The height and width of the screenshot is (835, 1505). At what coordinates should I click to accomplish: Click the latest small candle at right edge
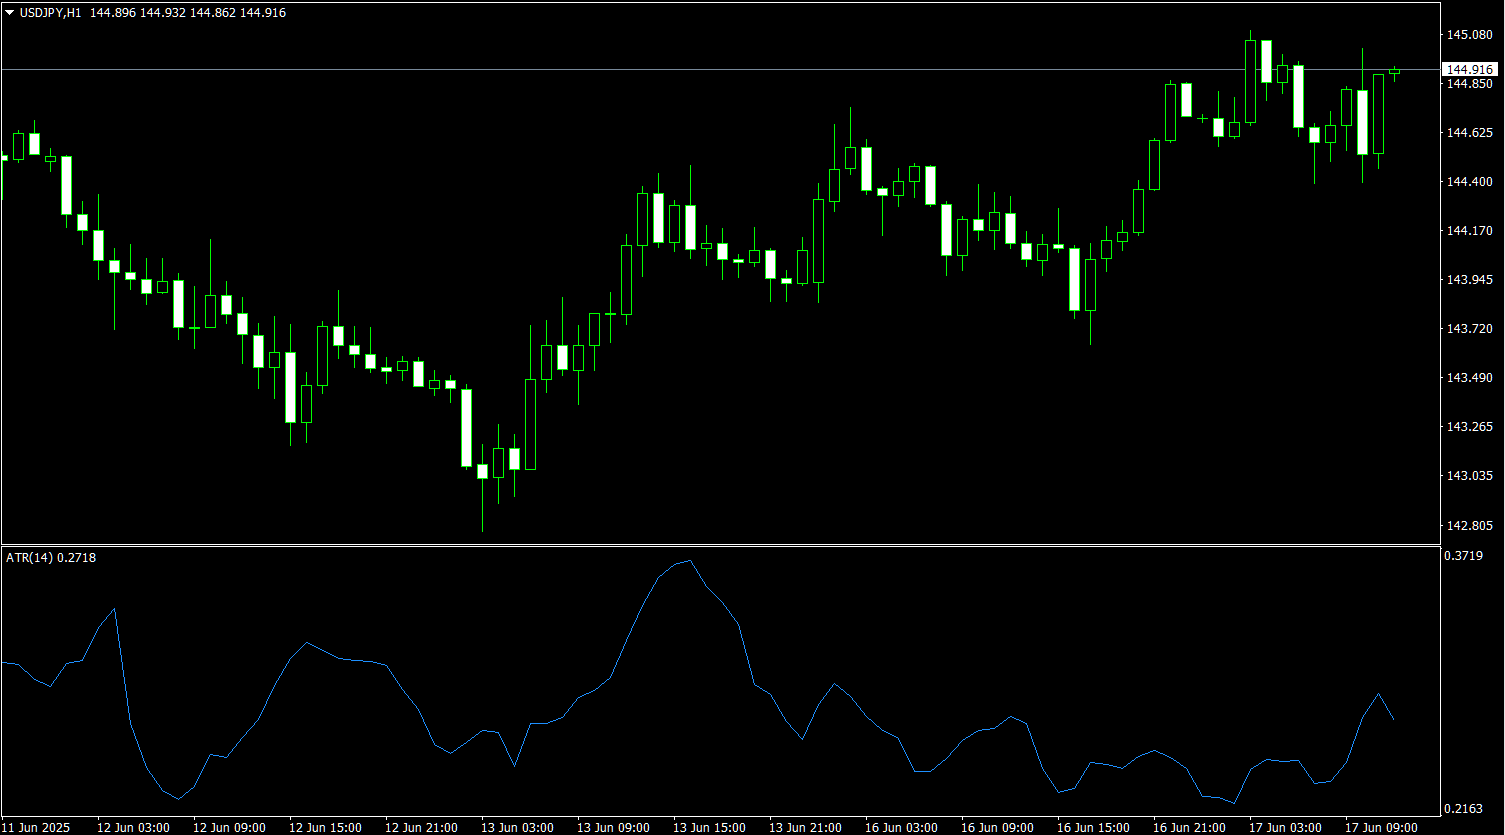point(1394,72)
